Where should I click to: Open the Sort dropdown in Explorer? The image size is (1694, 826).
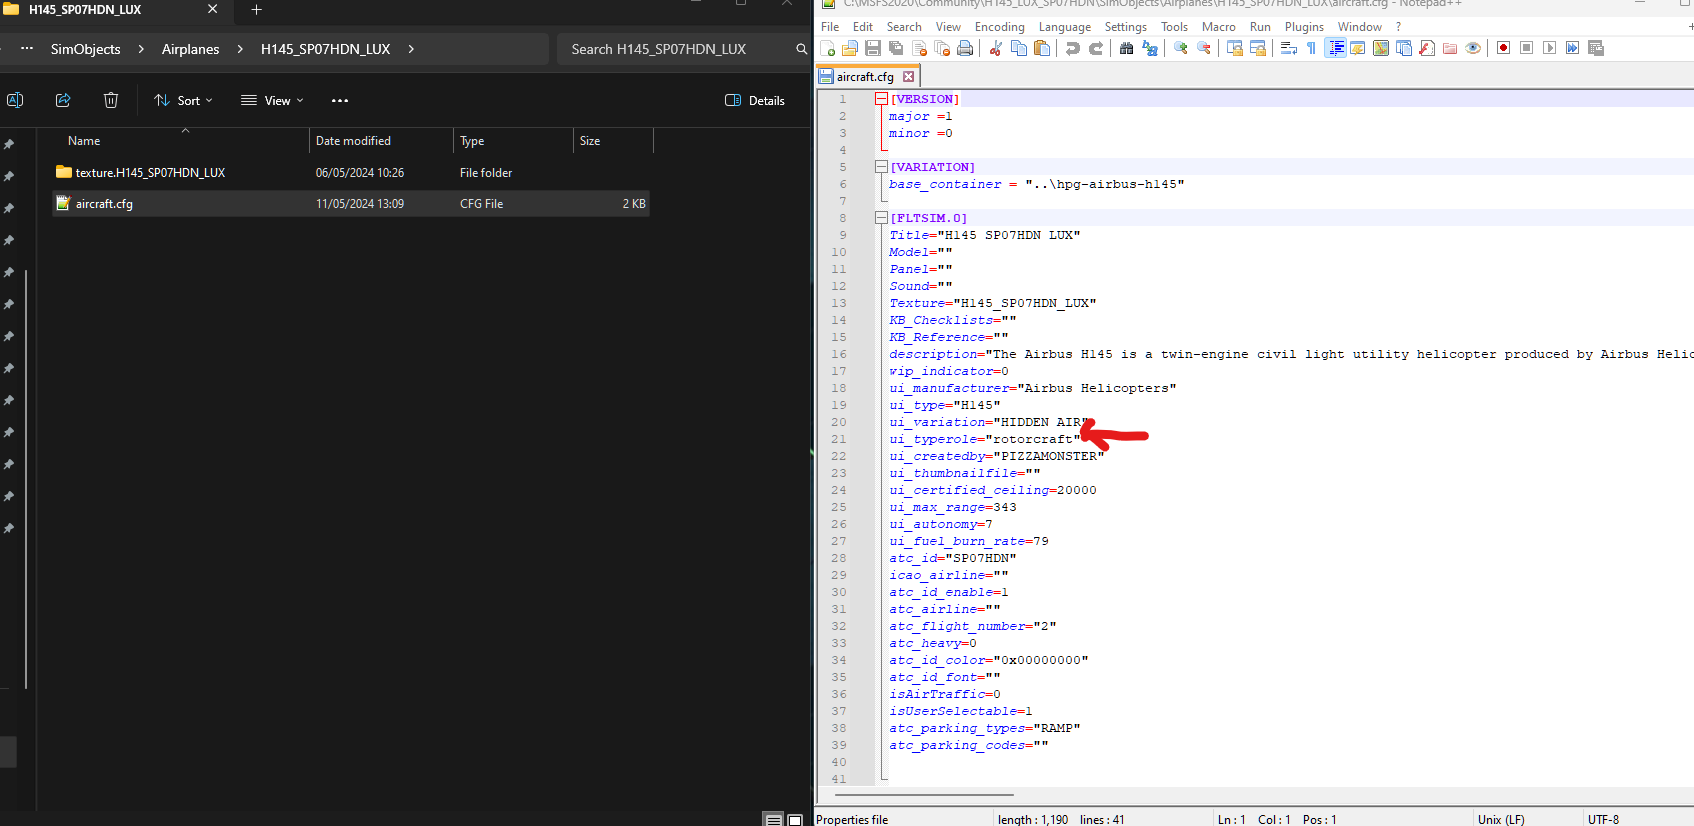point(183,100)
